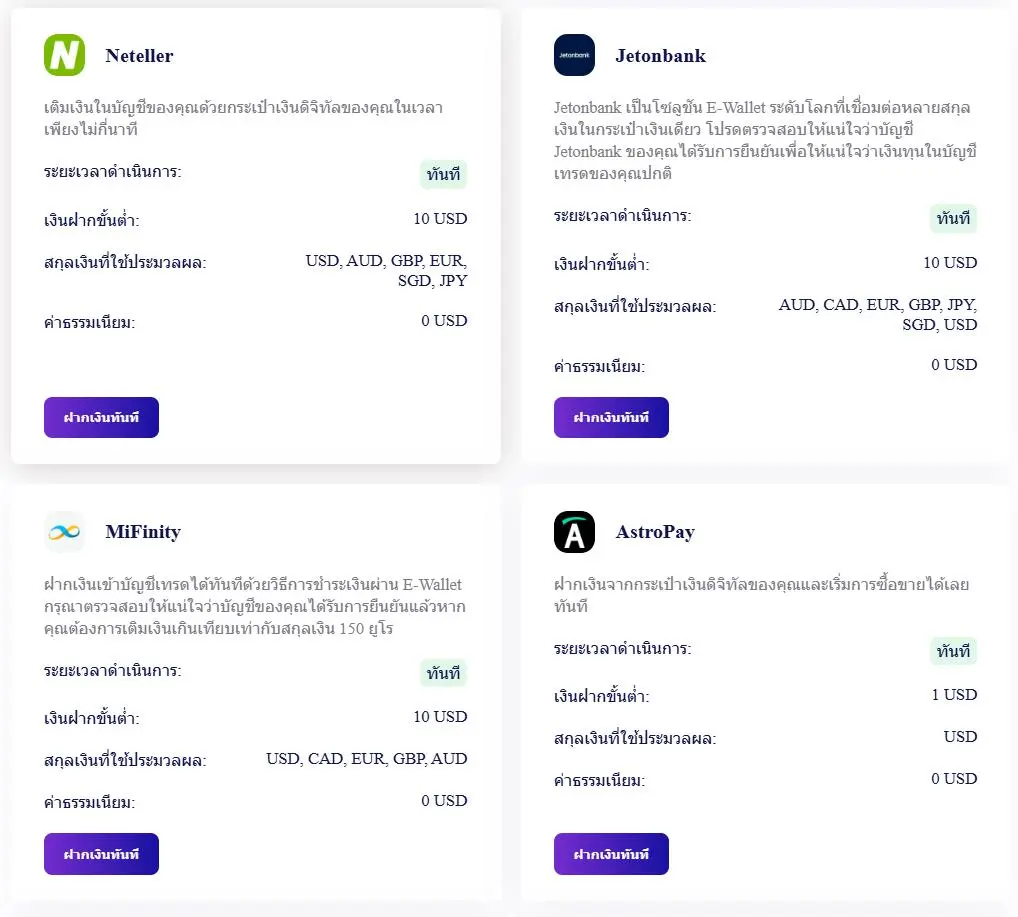Open the Jetonbank card title
This screenshot has width=1018, height=917.
click(660, 56)
